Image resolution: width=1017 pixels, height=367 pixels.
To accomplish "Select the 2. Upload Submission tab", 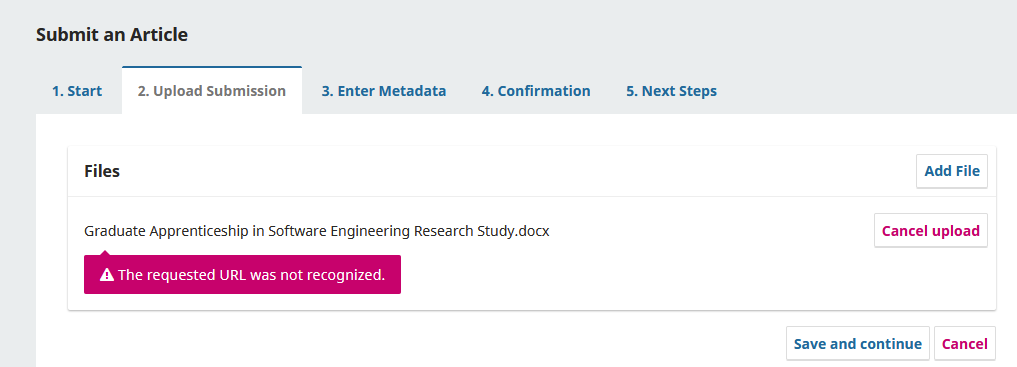I will click(x=212, y=91).
